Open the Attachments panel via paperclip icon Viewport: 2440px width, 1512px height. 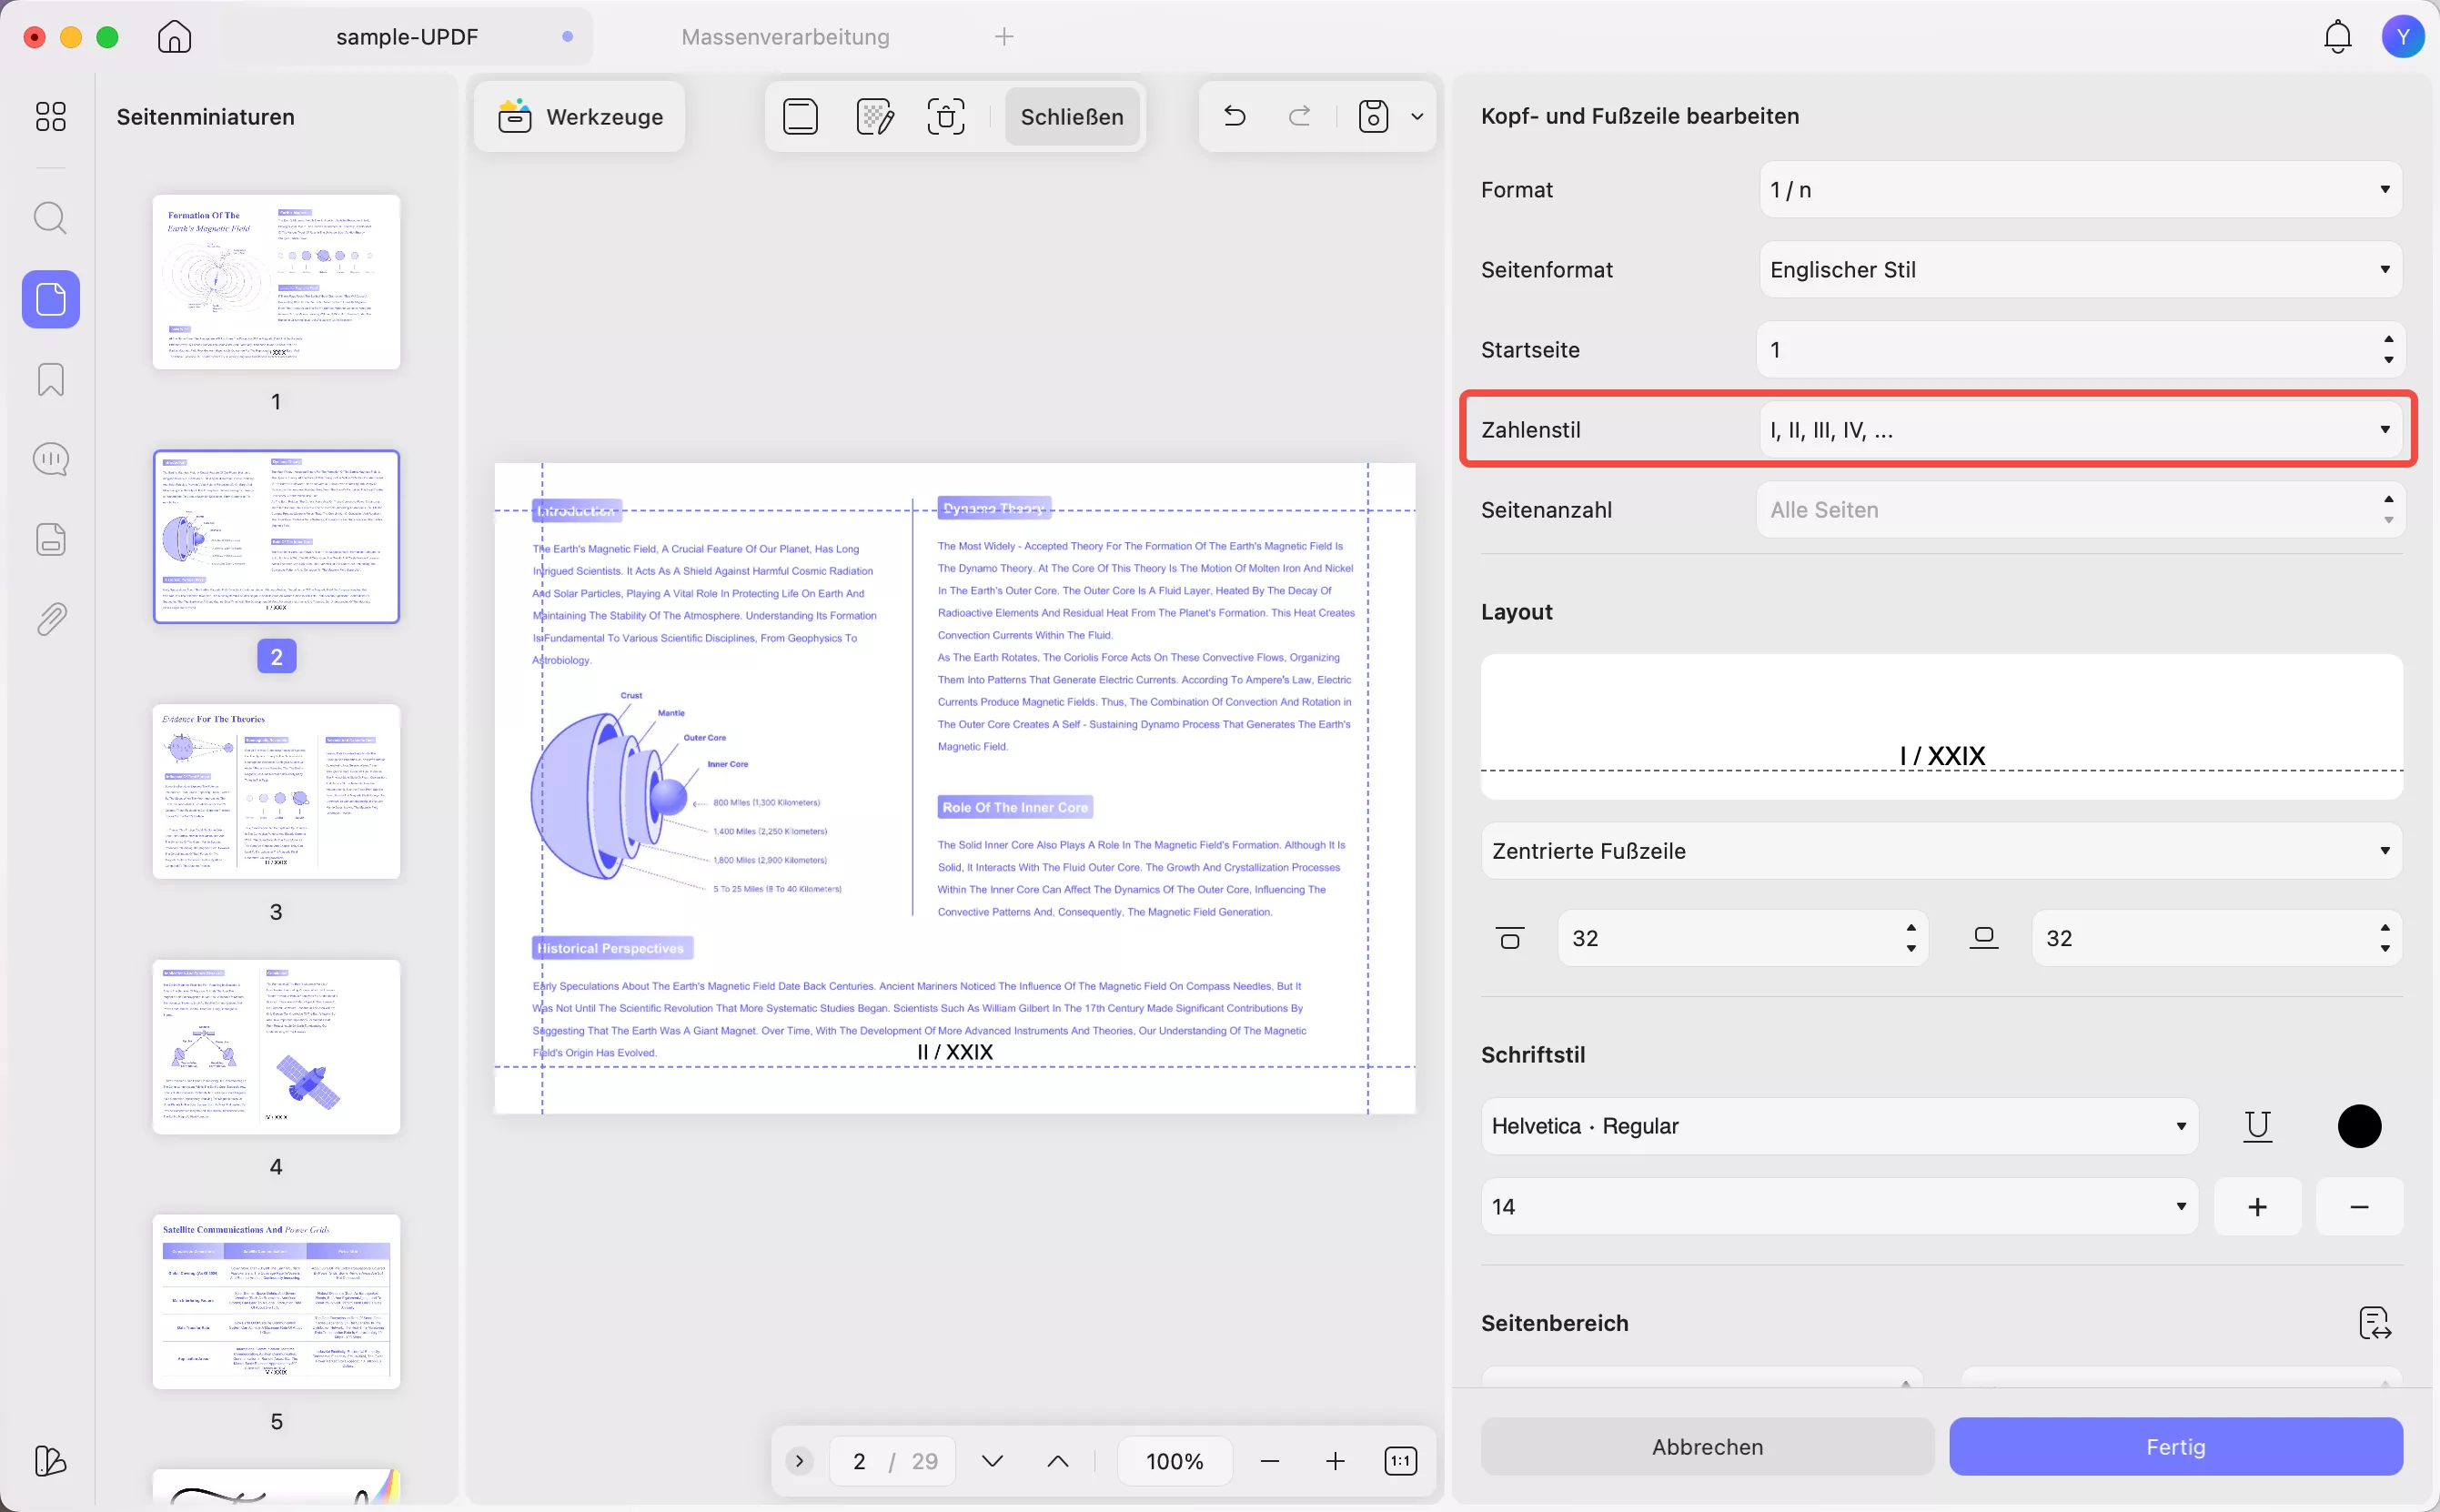[50, 618]
